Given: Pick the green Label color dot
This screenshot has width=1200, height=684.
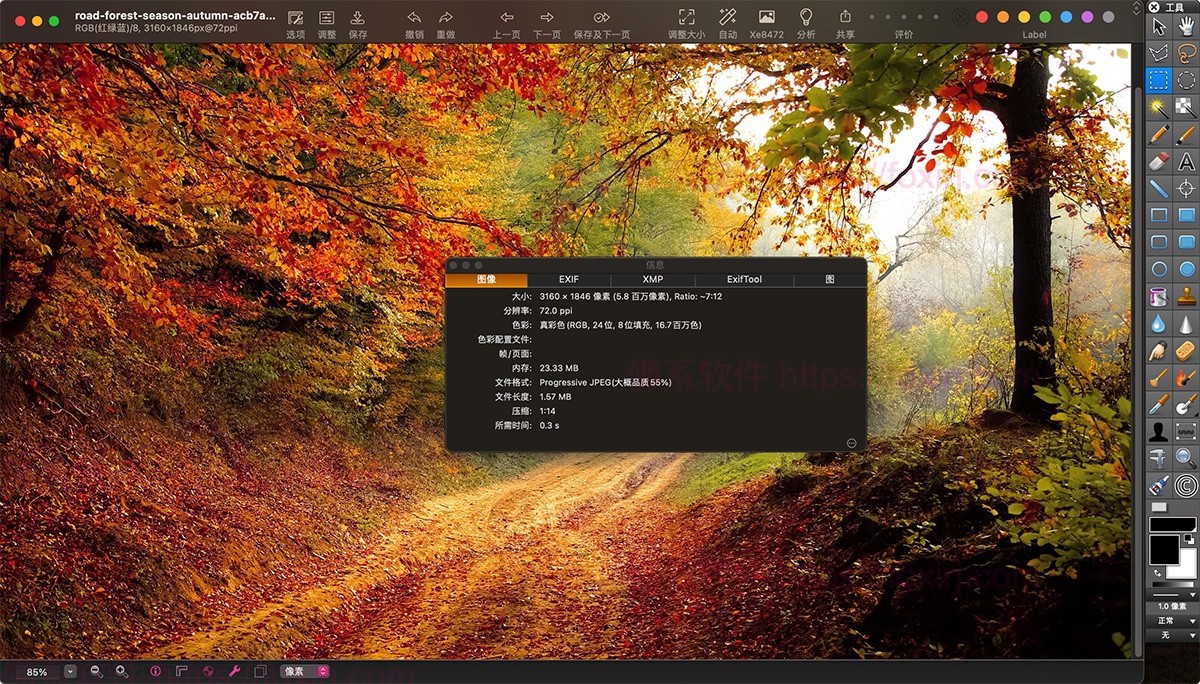Looking at the screenshot, I should (1044, 17).
